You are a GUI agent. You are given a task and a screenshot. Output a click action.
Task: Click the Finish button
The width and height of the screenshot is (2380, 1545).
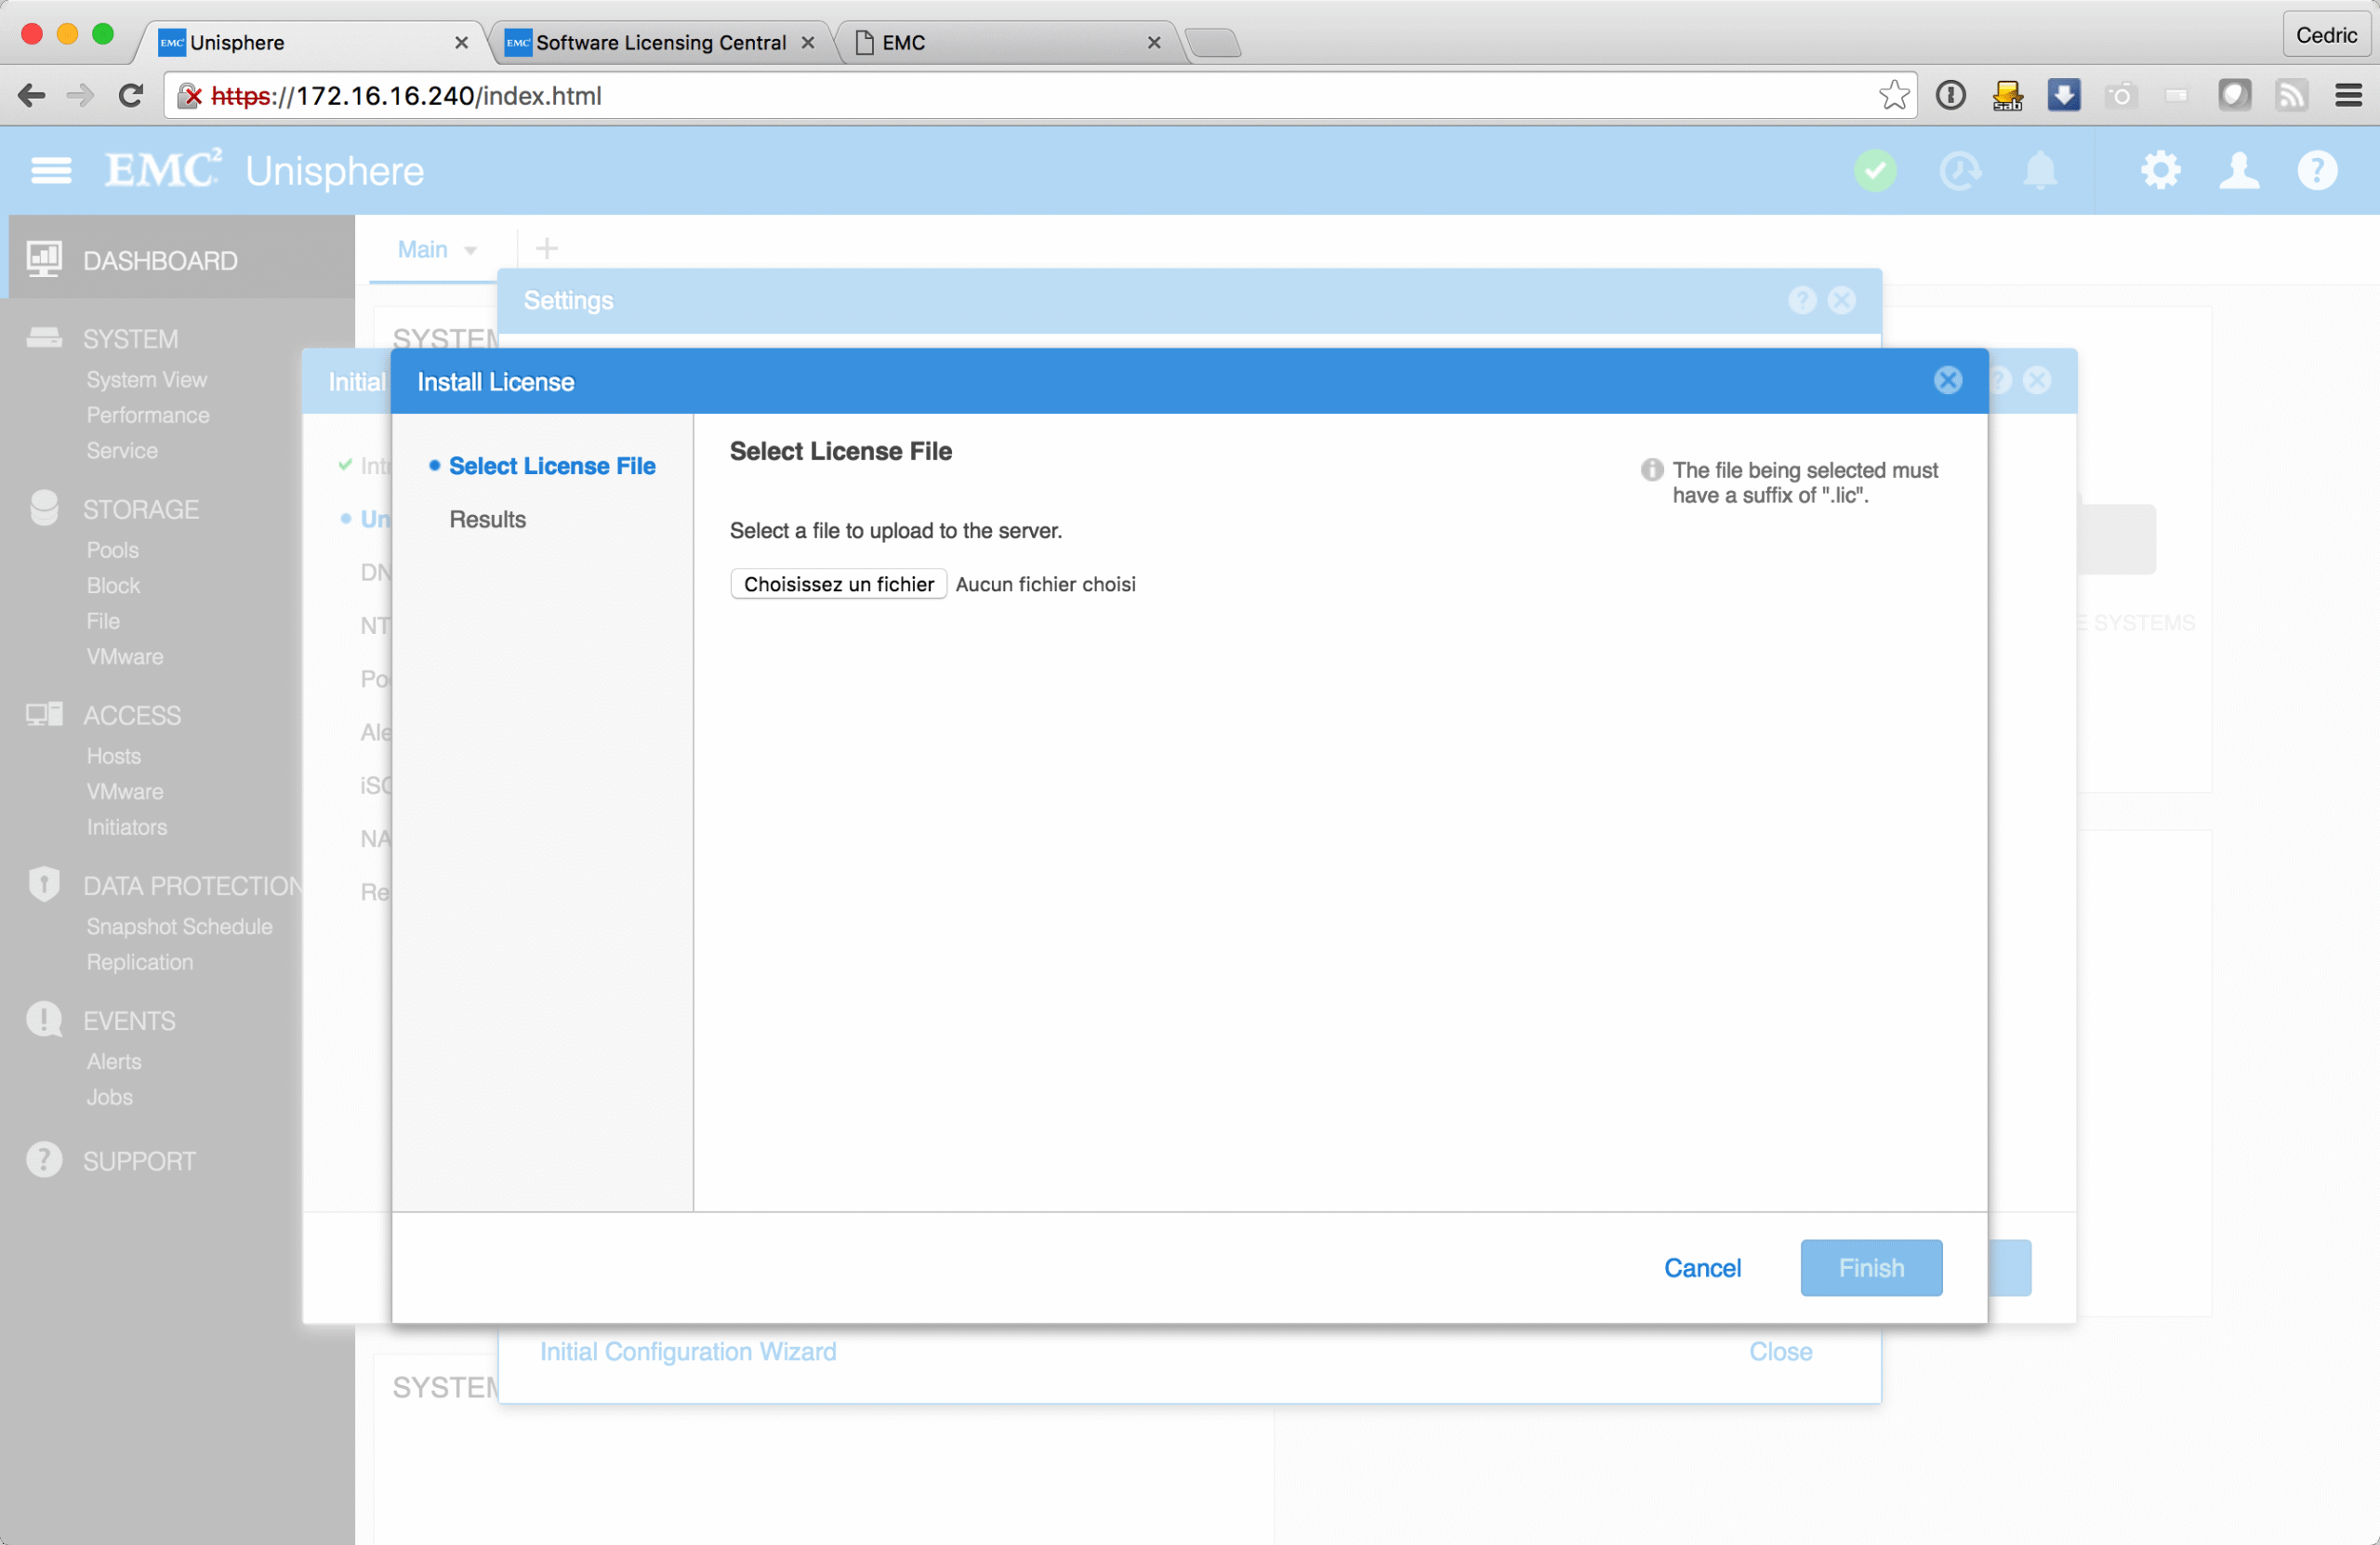click(1870, 1267)
